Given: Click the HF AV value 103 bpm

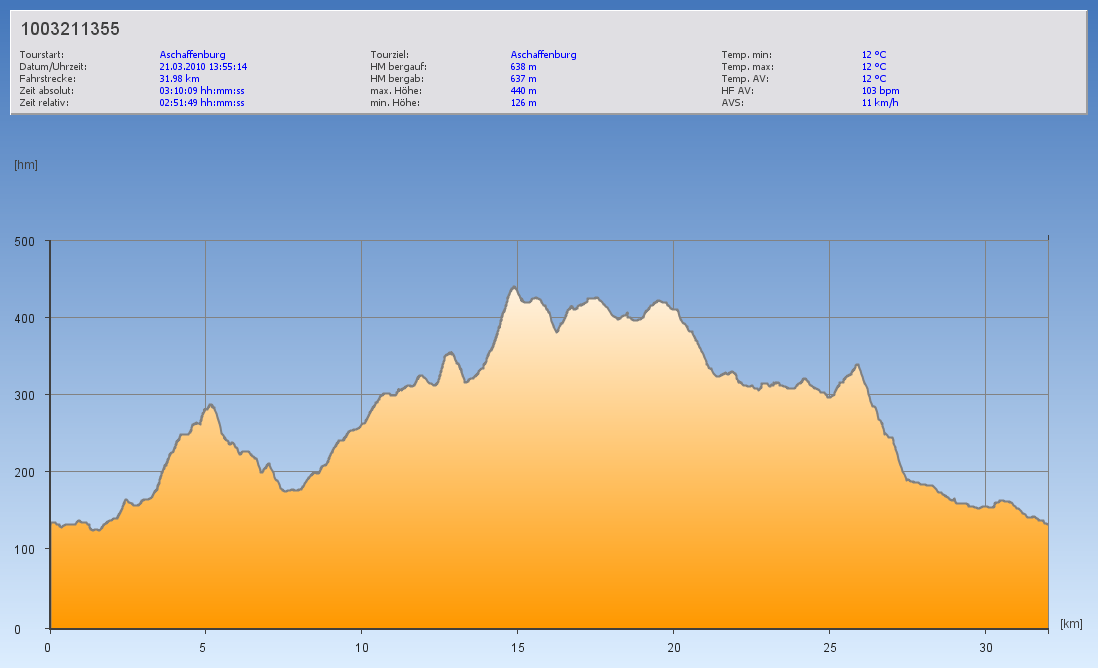Looking at the screenshot, I should (880, 91).
